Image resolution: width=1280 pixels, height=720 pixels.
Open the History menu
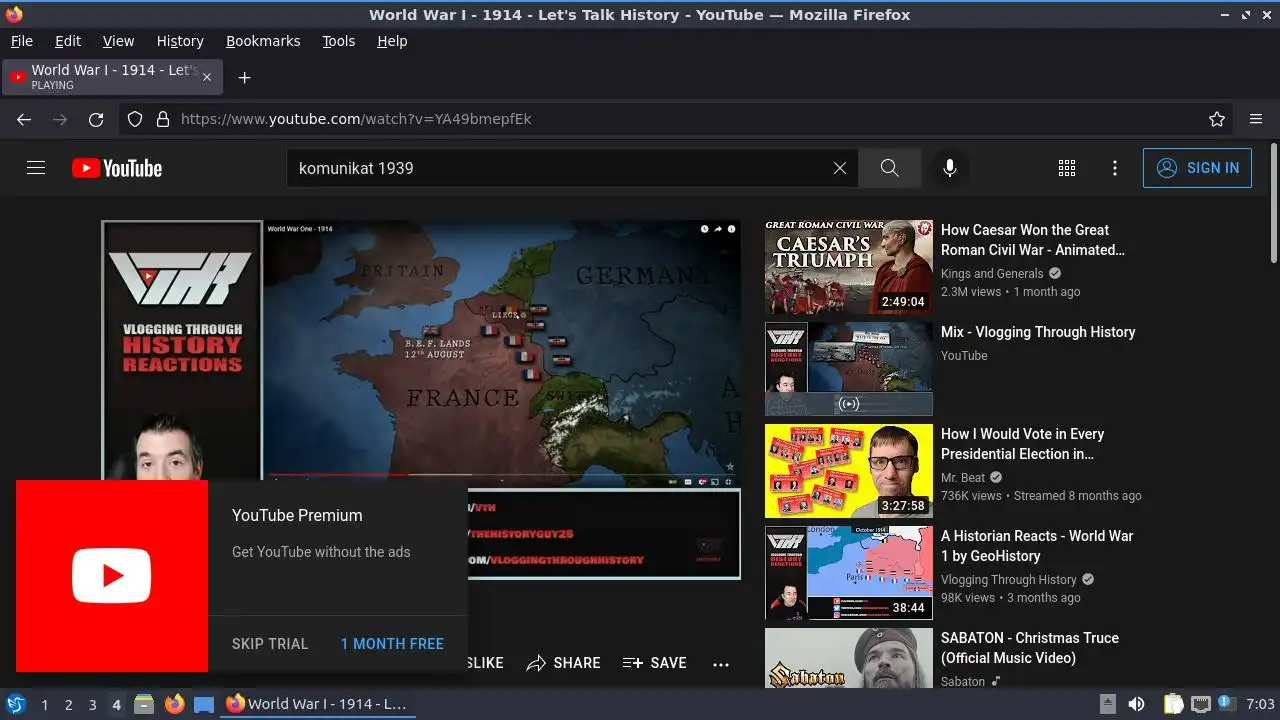click(180, 41)
